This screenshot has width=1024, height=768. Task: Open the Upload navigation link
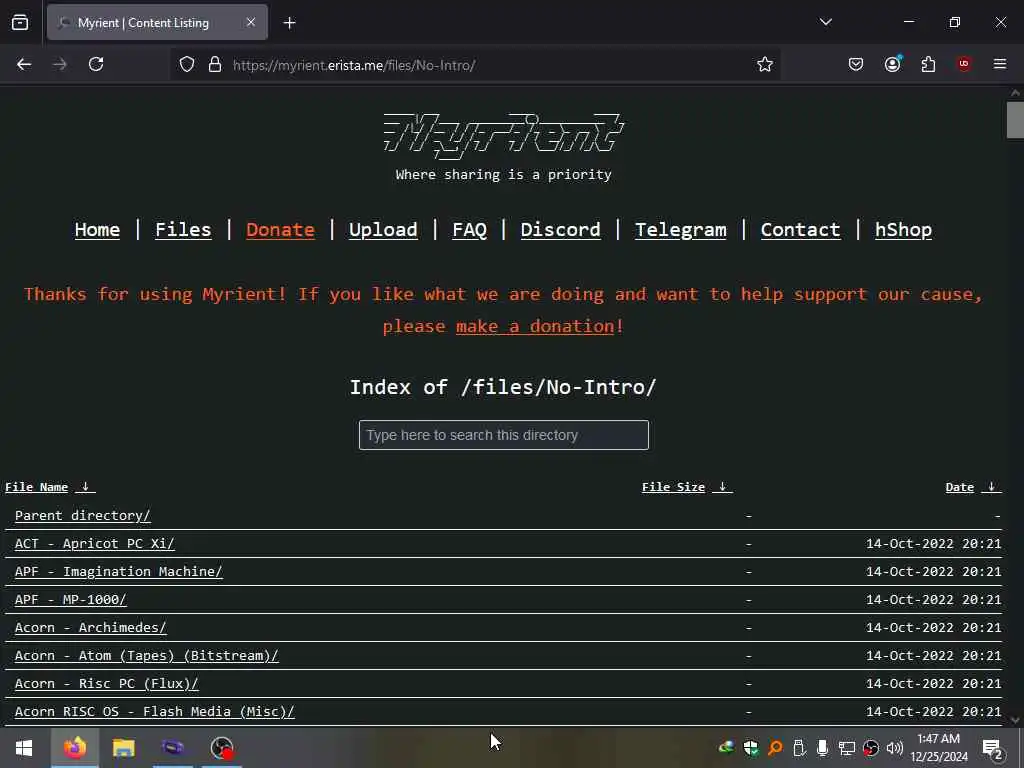[x=383, y=230]
